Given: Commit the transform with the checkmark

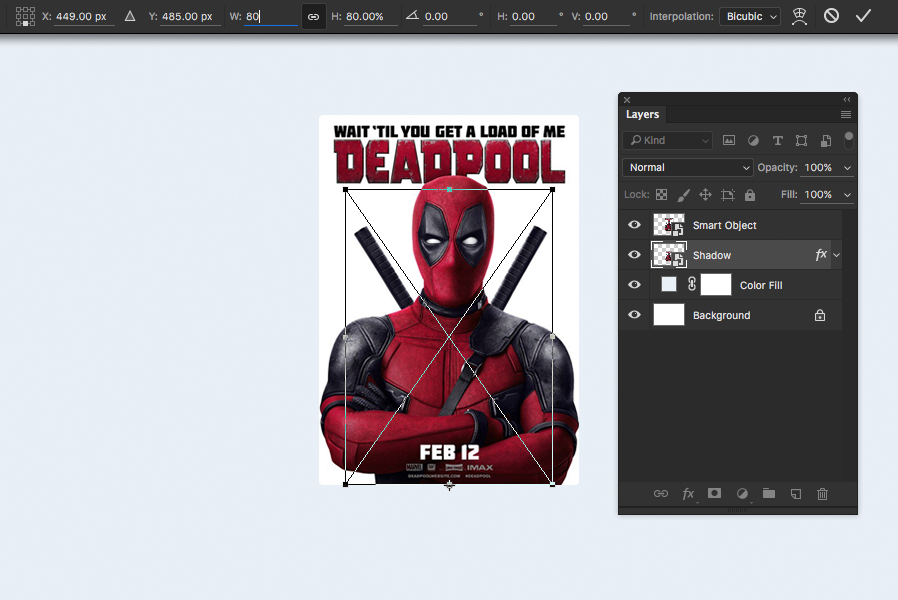Looking at the screenshot, I should (x=864, y=16).
